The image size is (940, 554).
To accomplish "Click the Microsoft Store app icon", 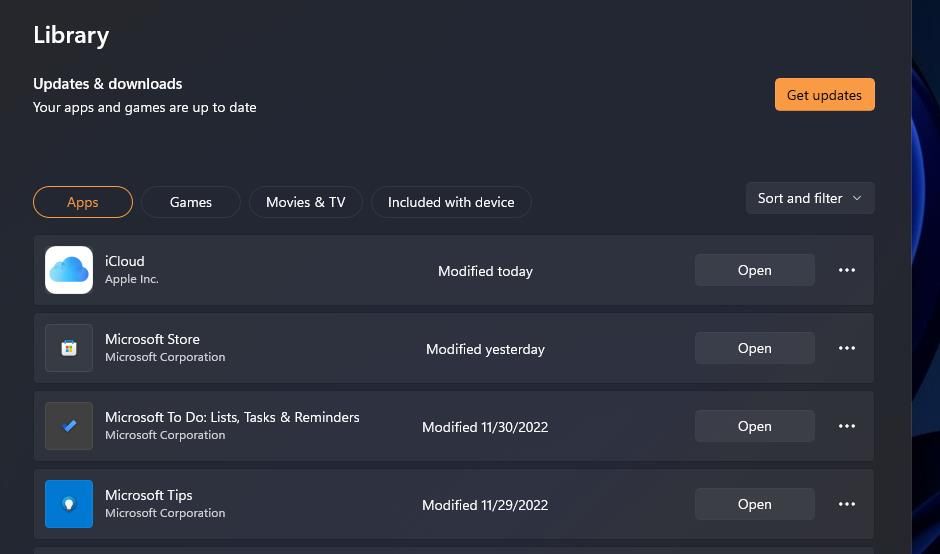I will coord(69,348).
